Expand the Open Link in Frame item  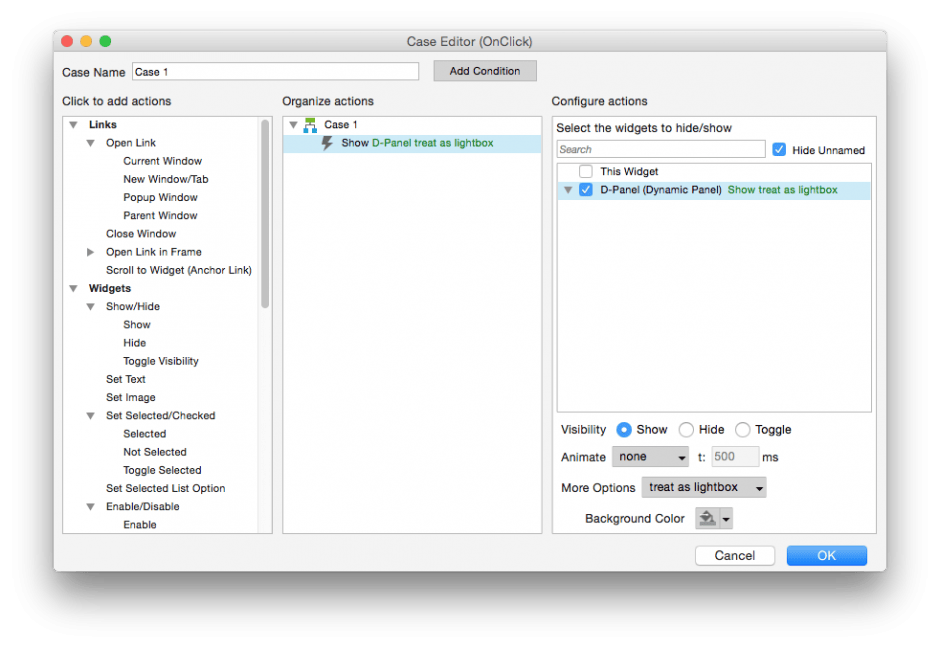point(91,252)
